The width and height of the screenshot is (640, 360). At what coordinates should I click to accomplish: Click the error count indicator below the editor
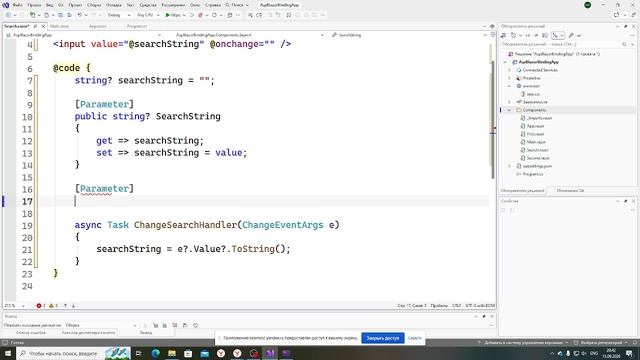pyautogui.click(x=41, y=306)
